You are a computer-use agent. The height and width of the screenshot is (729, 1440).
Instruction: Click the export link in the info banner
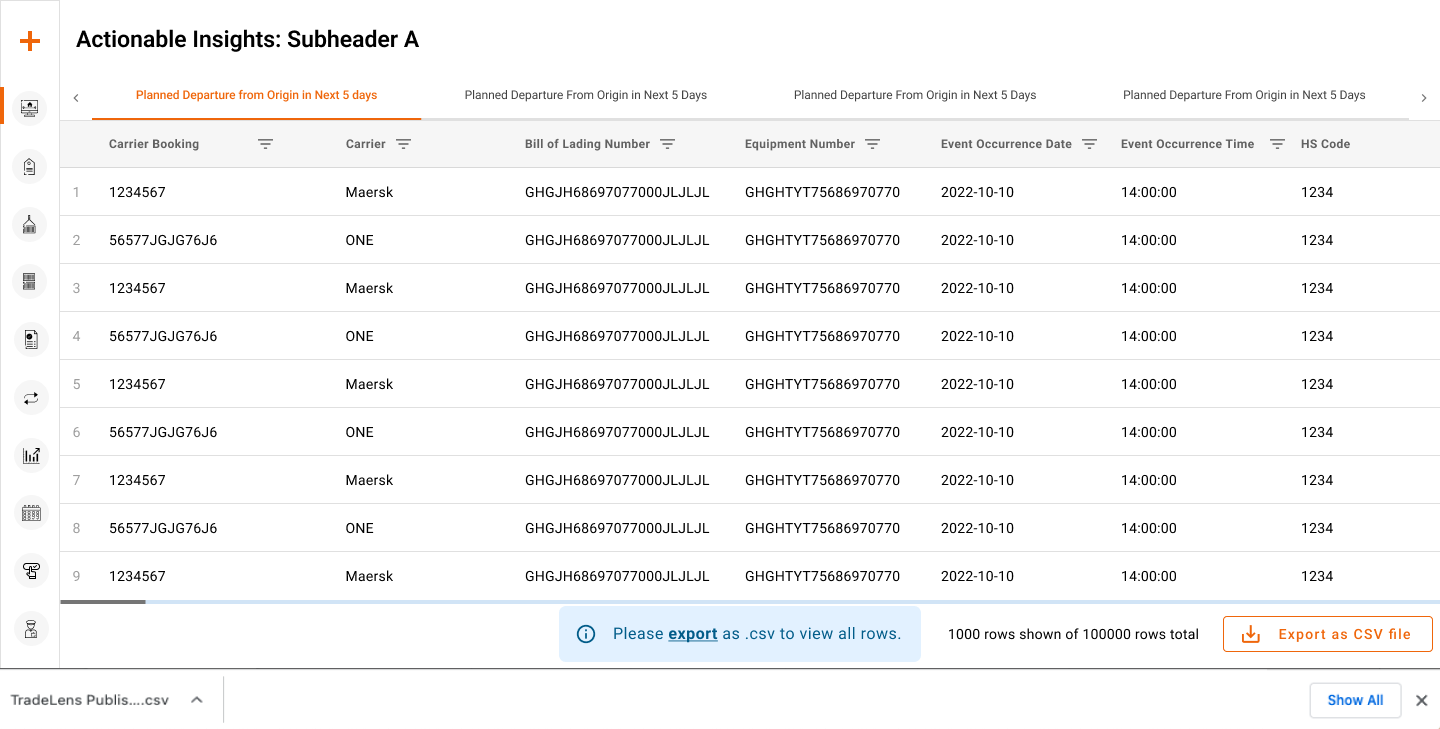[x=692, y=634]
